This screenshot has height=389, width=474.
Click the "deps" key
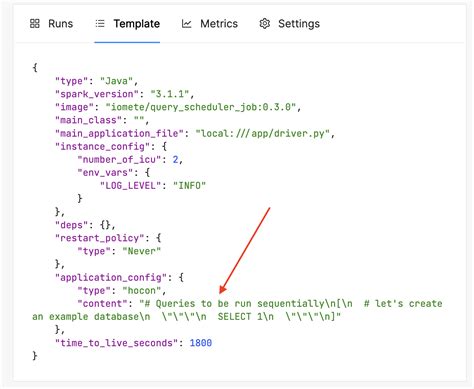[x=72, y=225]
